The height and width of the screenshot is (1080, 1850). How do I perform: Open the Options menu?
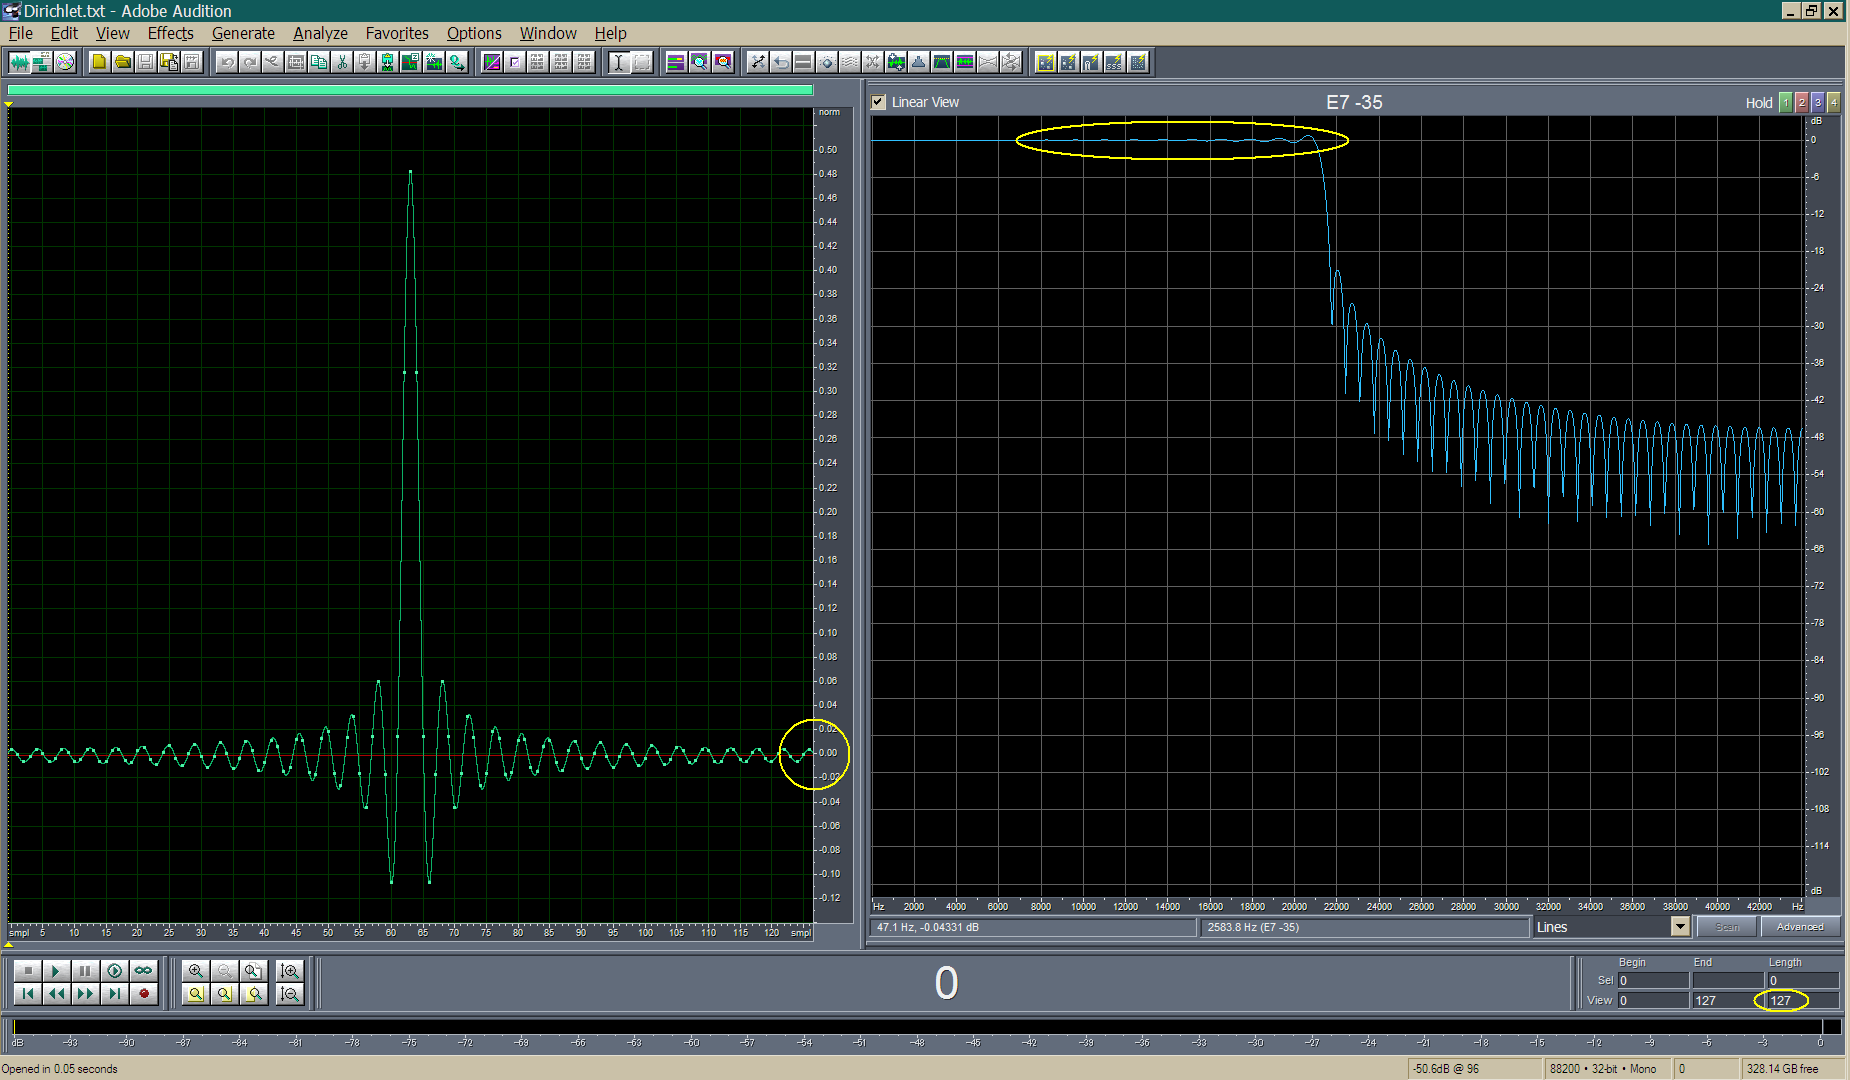pos(474,33)
